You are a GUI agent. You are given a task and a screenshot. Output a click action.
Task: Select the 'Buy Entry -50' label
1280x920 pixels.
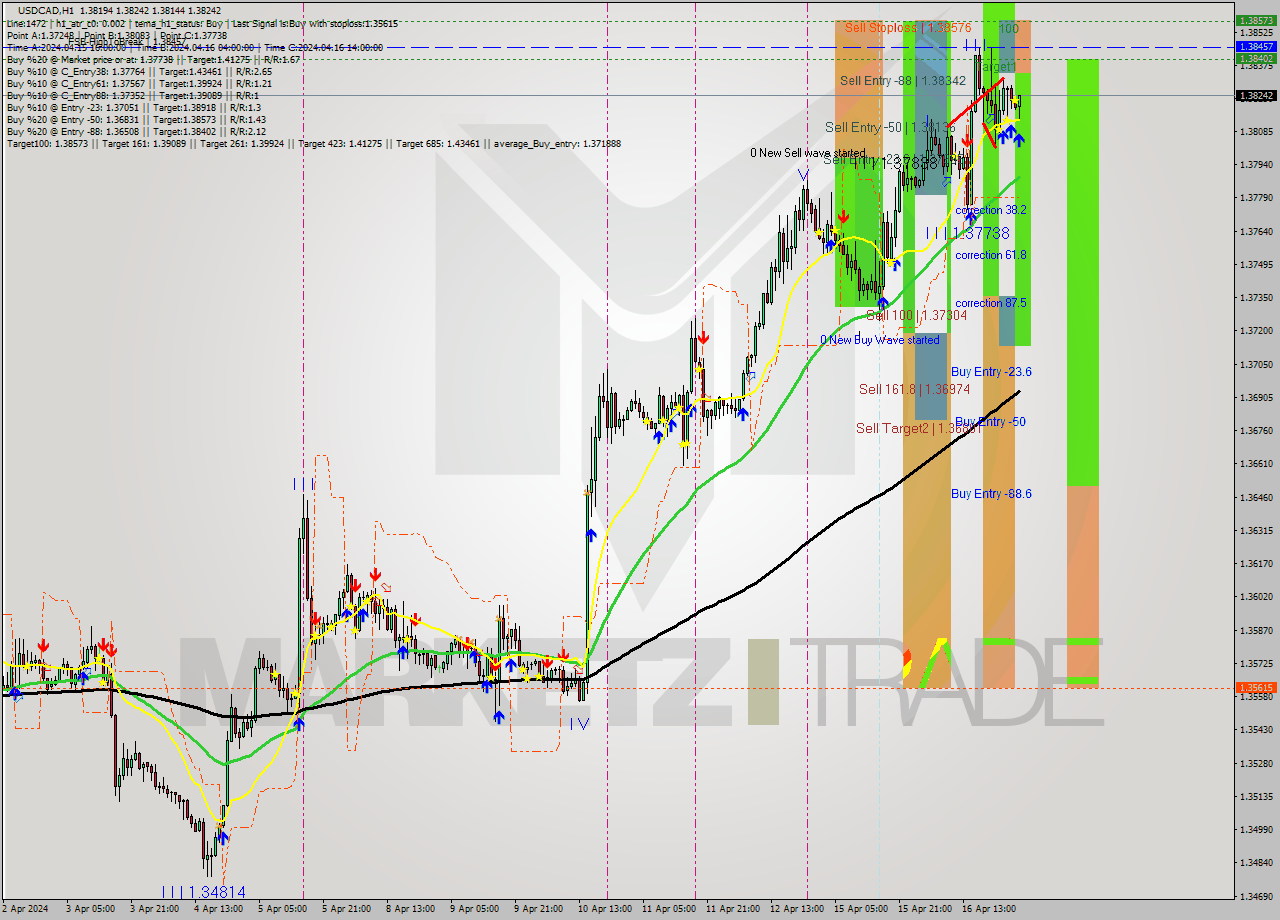coord(990,421)
